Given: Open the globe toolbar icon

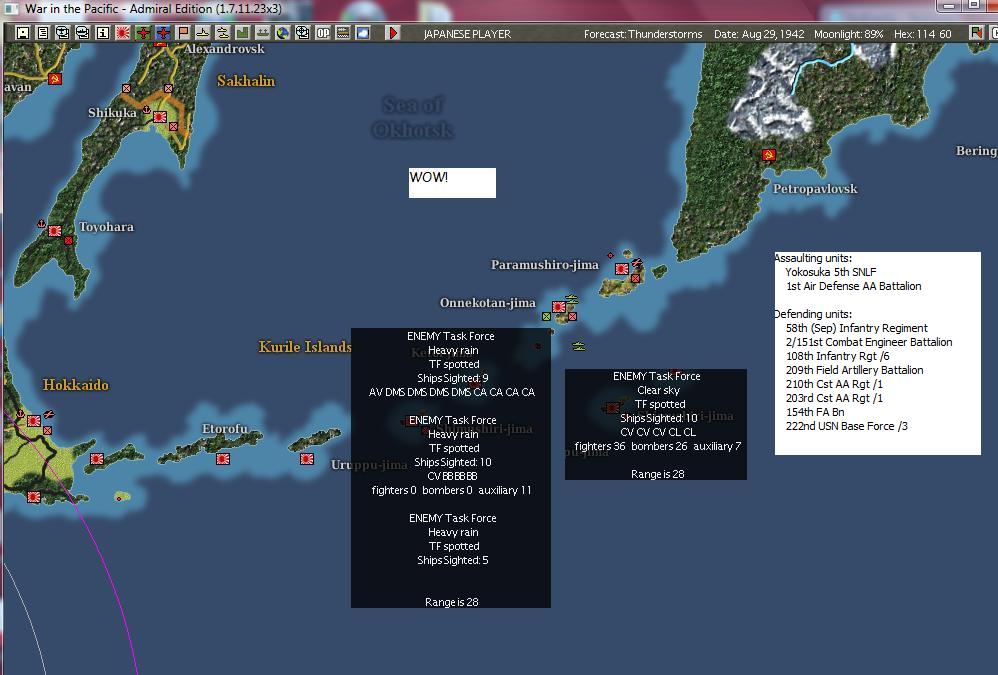Looking at the screenshot, I should click(x=283, y=32).
